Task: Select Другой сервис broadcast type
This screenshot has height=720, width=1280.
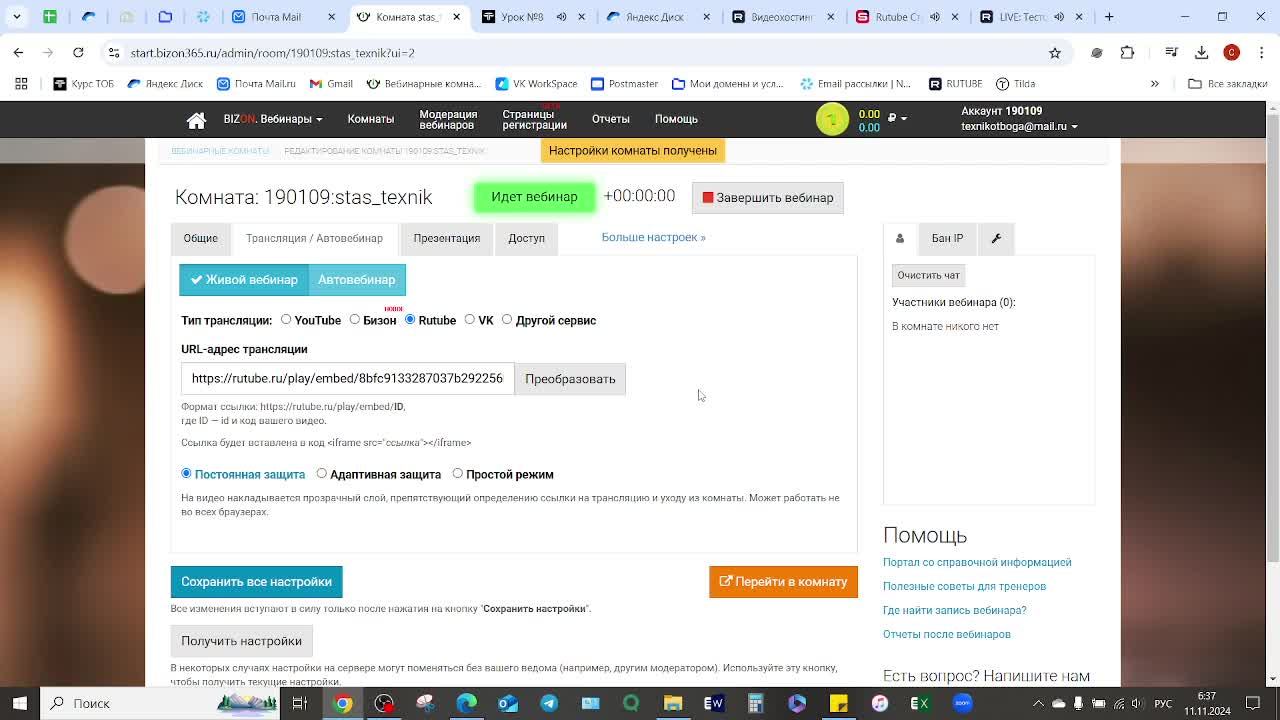Action: point(507,320)
